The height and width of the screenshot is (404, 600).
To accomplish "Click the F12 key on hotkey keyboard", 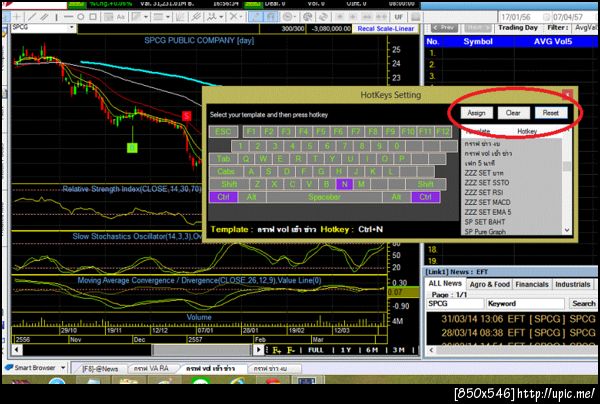I will pos(442,132).
